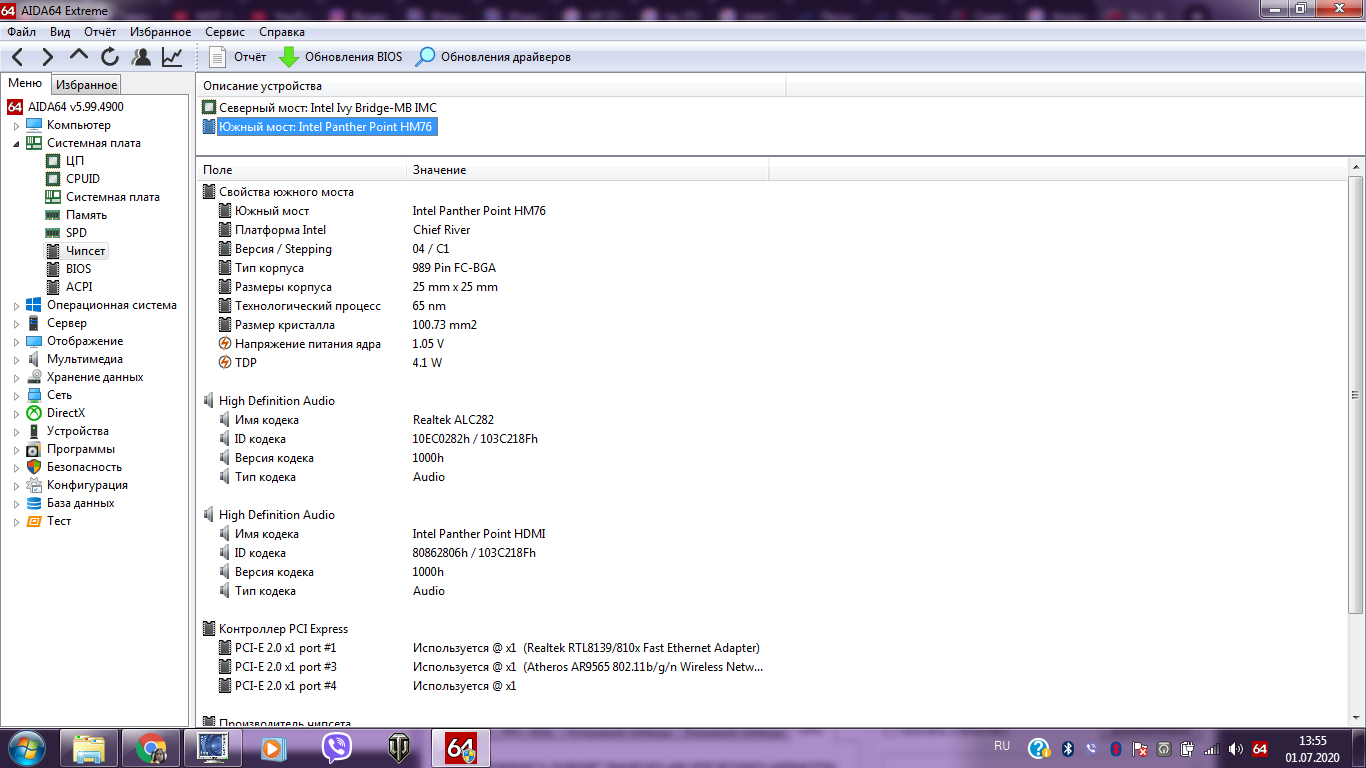Expand the Операционная система node
This screenshot has height=768, width=1366.
[x=16, y=306]
